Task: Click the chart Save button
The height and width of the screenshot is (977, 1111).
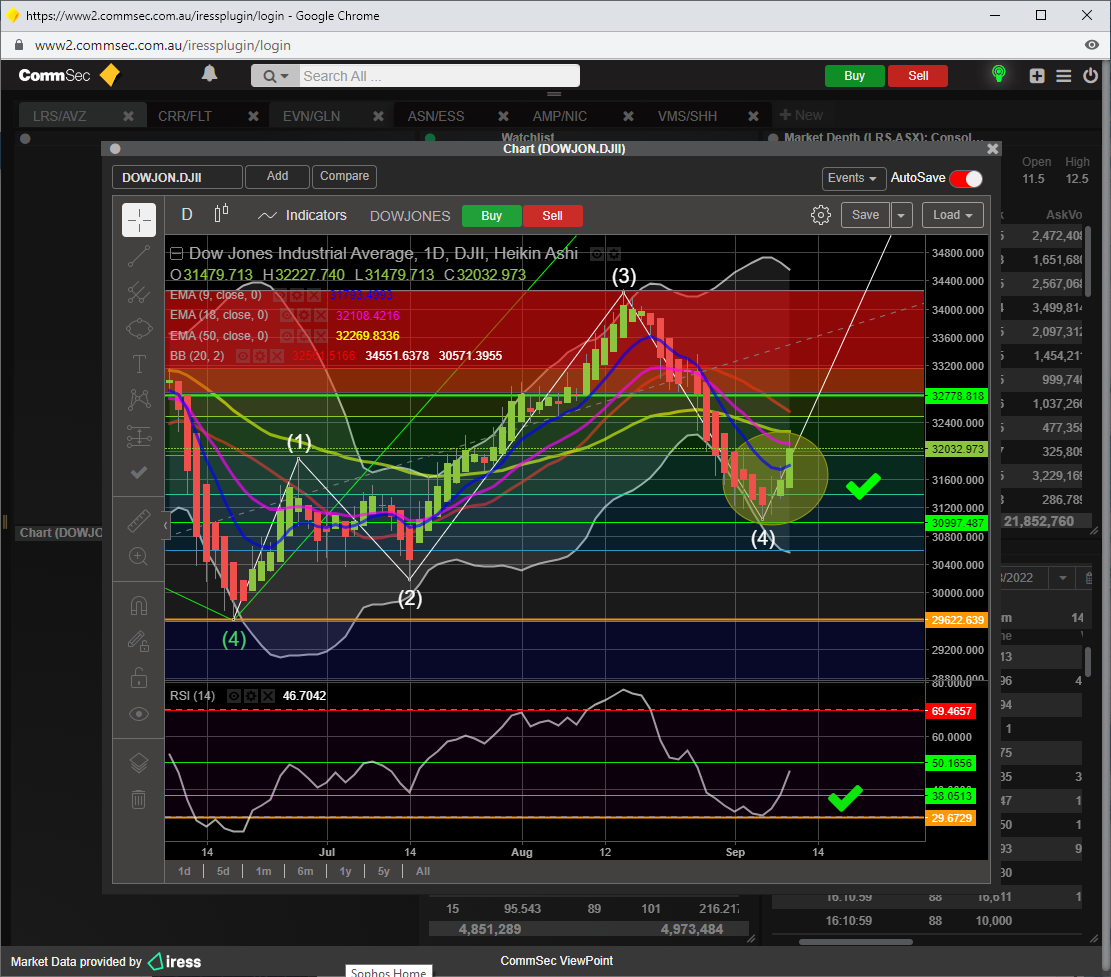Action: 865,215
